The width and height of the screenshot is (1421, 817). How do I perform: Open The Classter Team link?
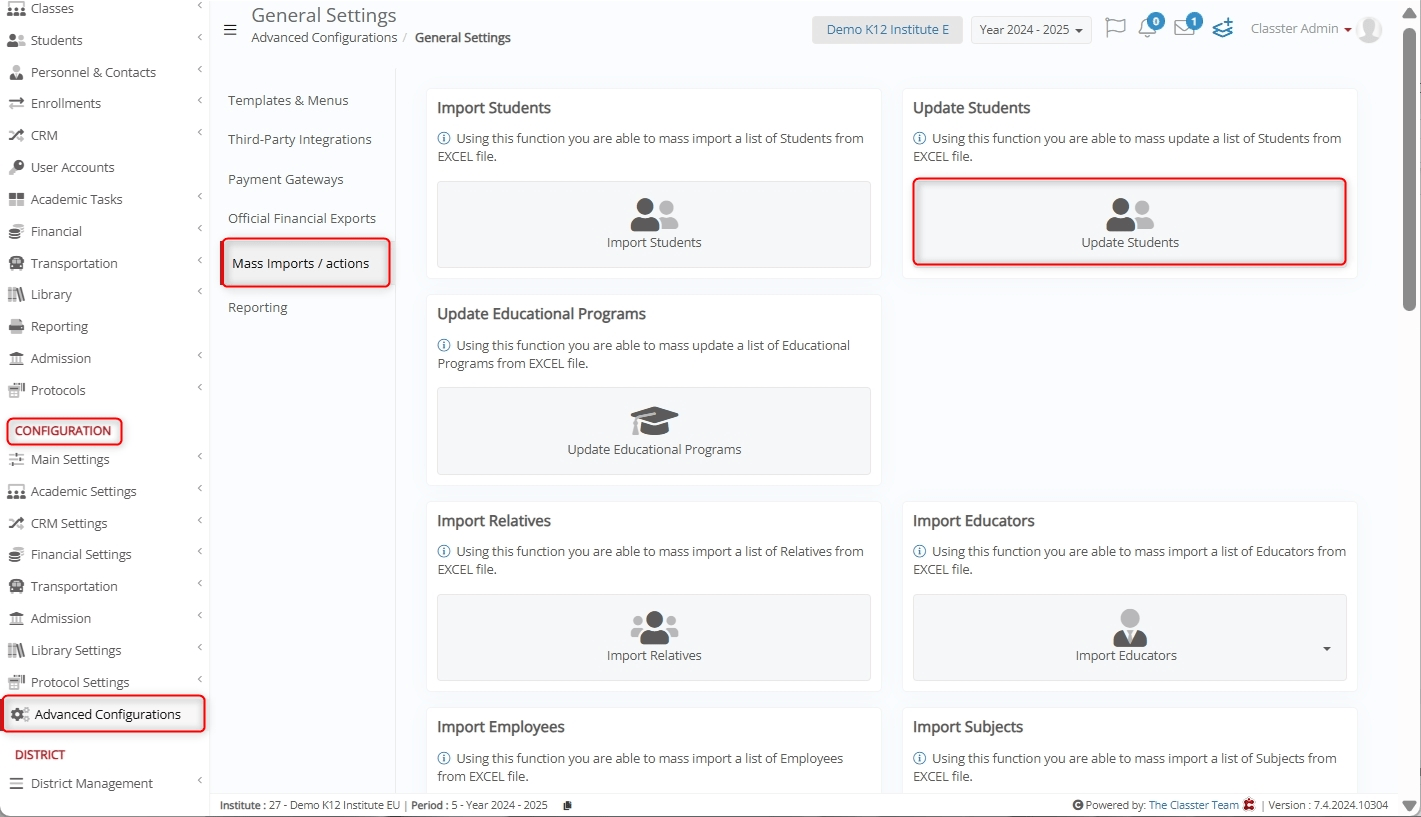1193,805
